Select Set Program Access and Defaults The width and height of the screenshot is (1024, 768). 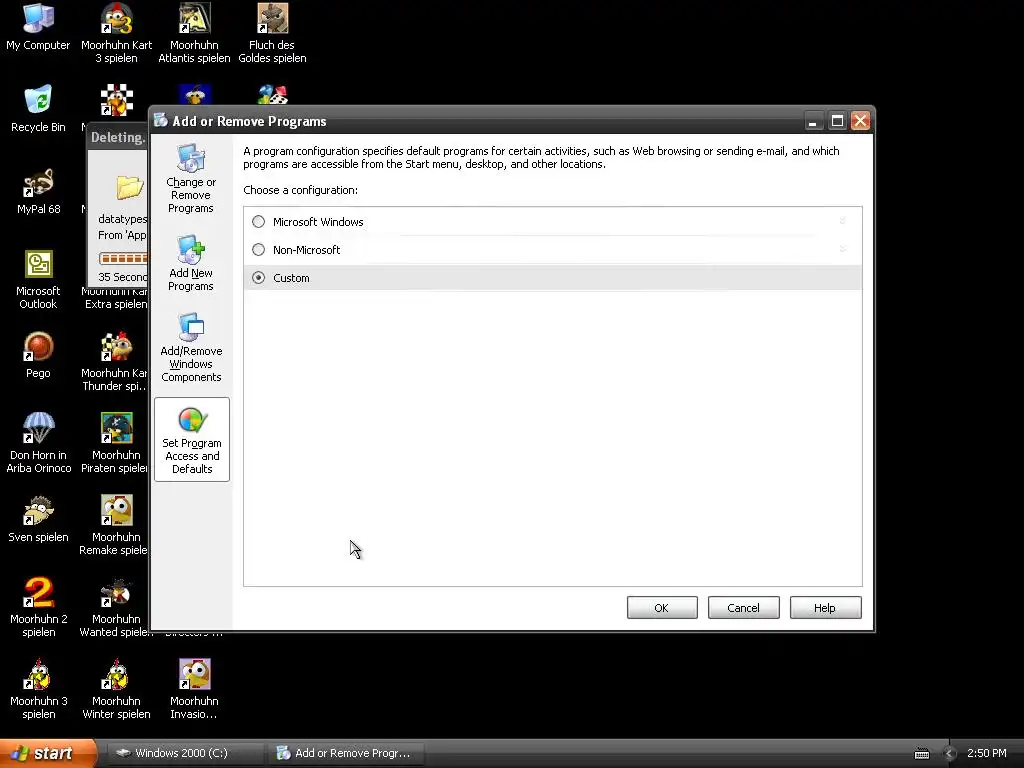[192, 439]
